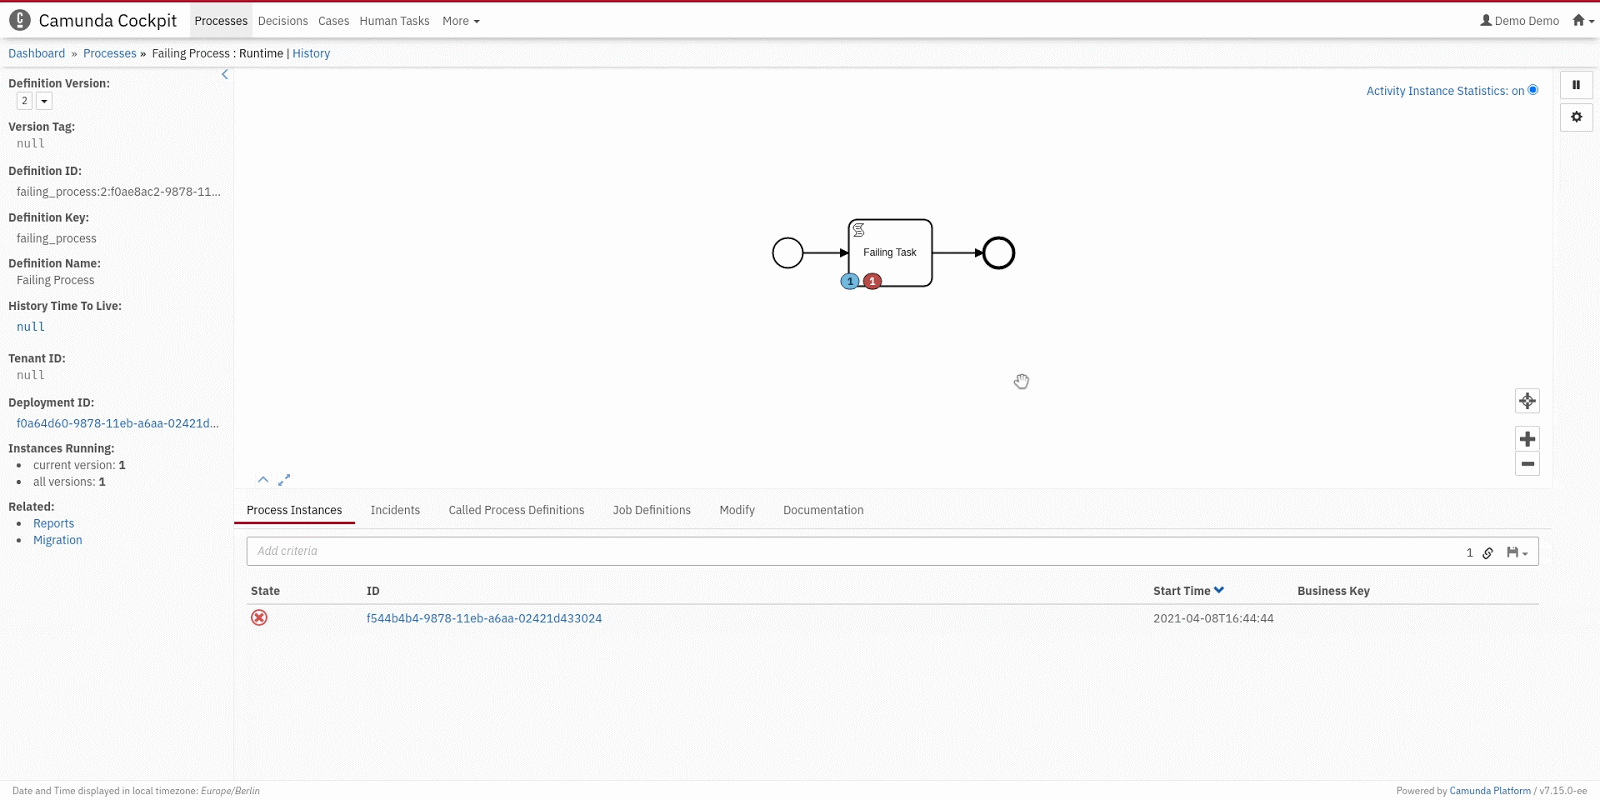Click the ID column header
The height and width of the screenshot is (800, 1600).
tap(373, 591)
